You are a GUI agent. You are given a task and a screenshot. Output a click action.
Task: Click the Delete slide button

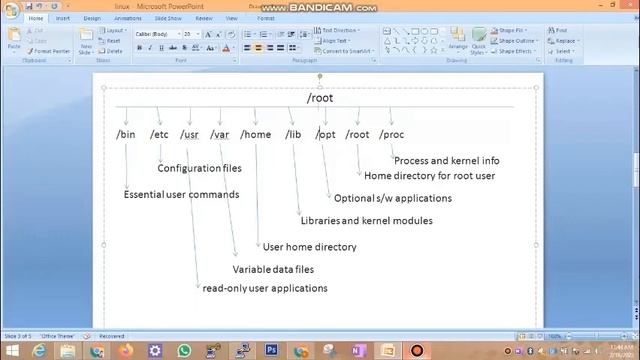pos(111,51)
